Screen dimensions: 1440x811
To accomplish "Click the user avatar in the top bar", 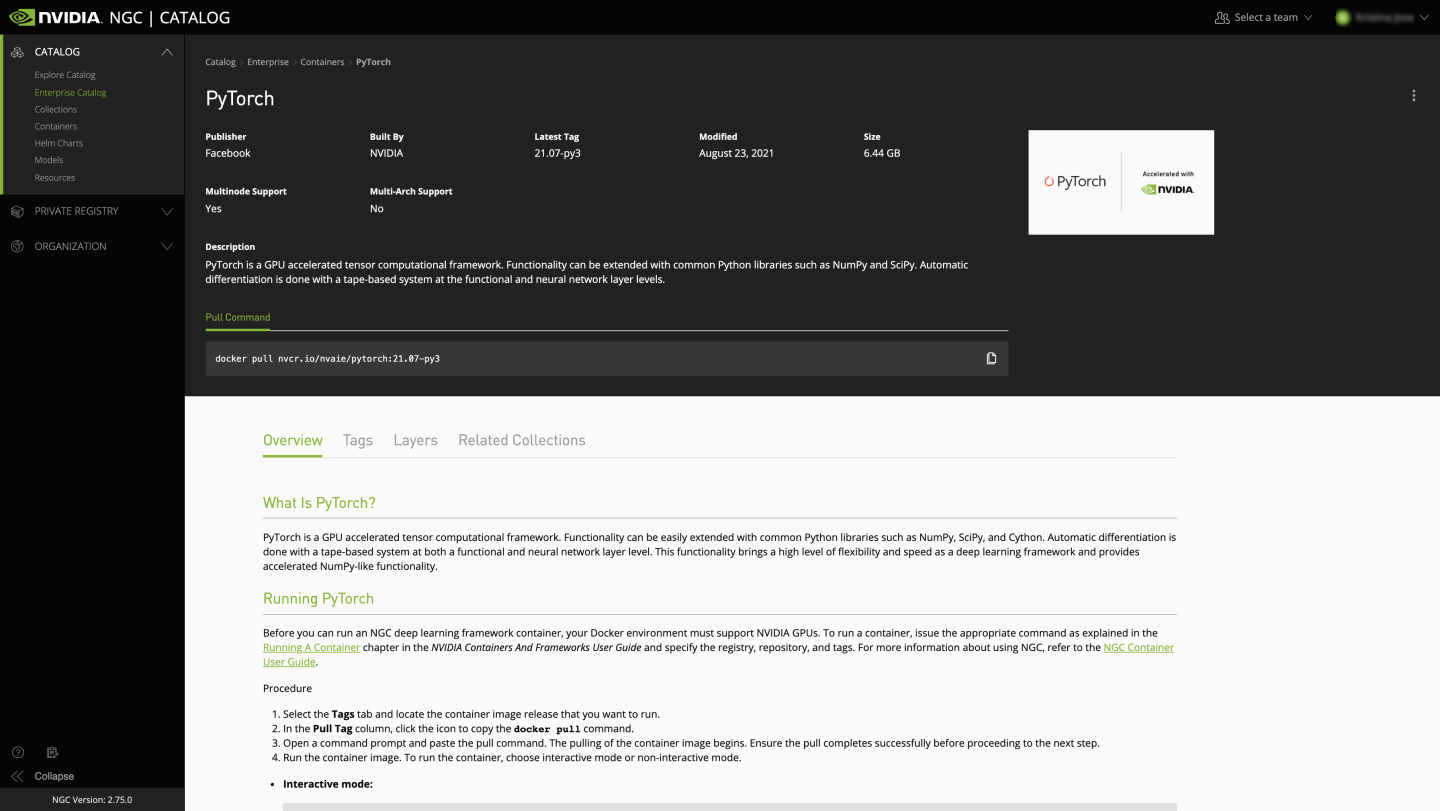I will (1341, 16).
